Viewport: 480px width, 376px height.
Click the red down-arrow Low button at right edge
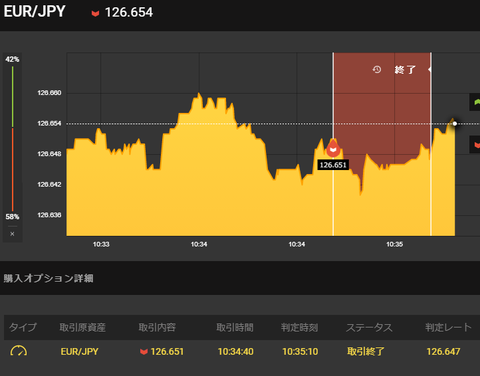click(475, 145)
